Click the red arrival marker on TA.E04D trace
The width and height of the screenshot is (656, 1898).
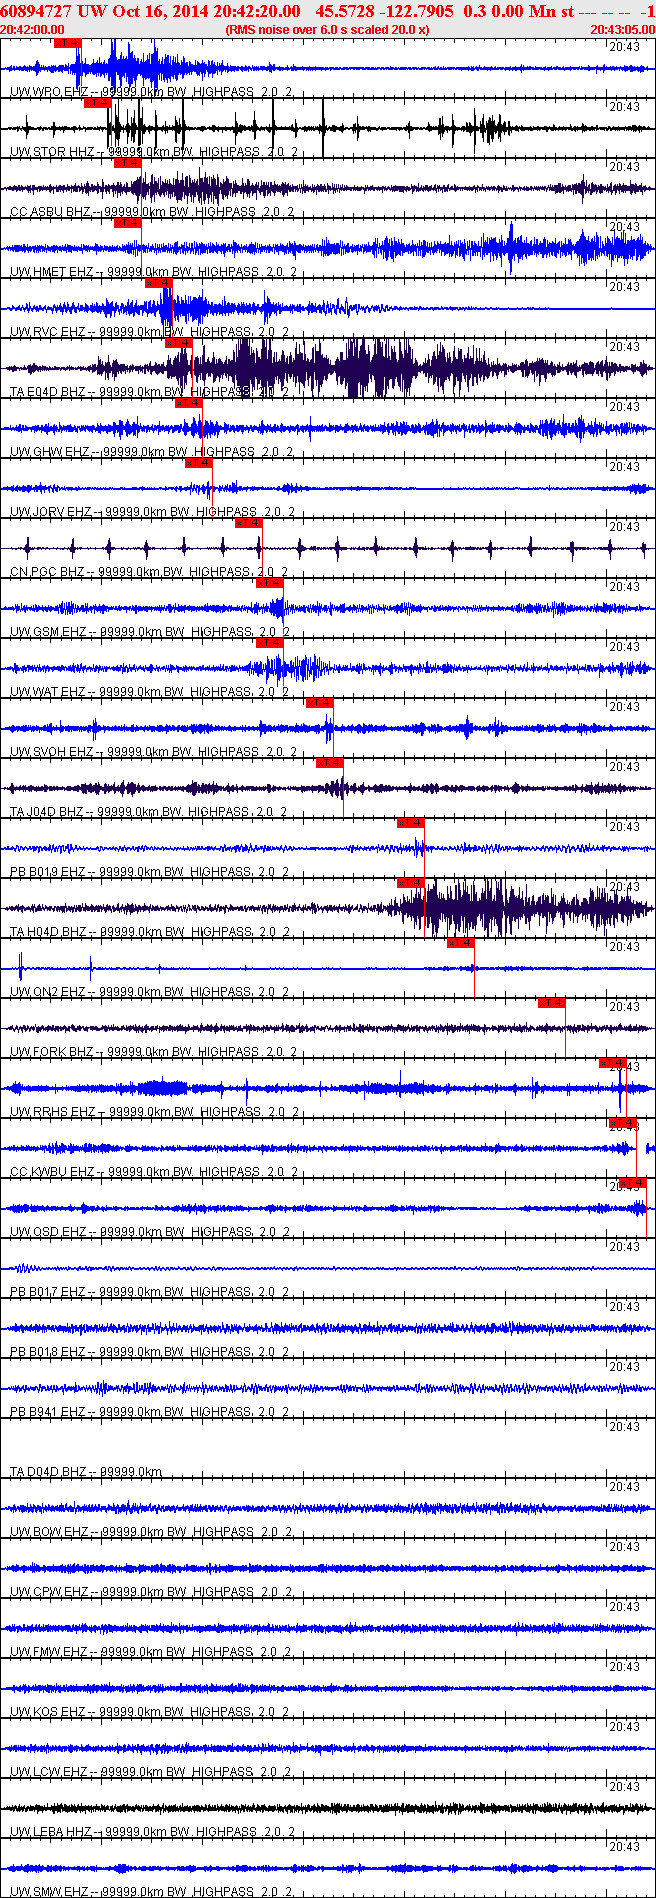tap(178, 343)
